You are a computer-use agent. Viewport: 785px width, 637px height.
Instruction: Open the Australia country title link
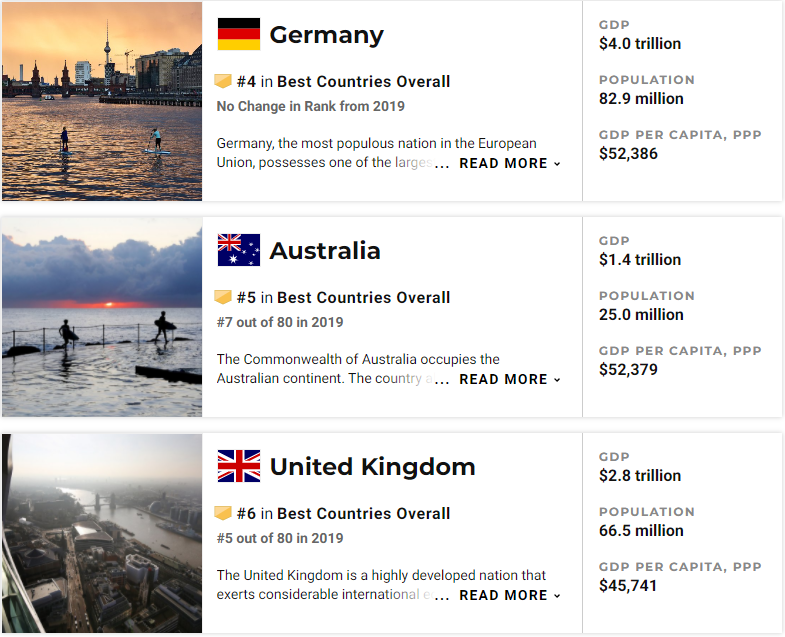[325, 250]
